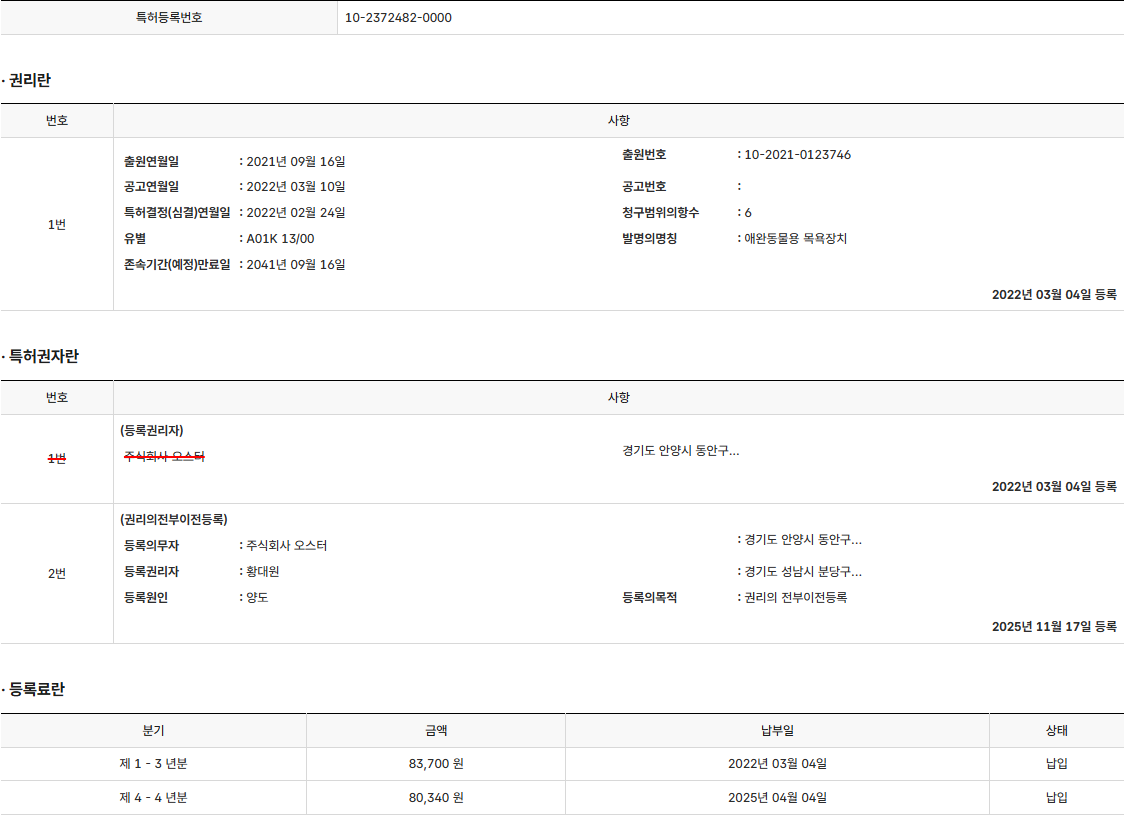Screen dimensions: 1126x816
Task: Select the 납부일 column header
Action: click(x=777, y=731)
